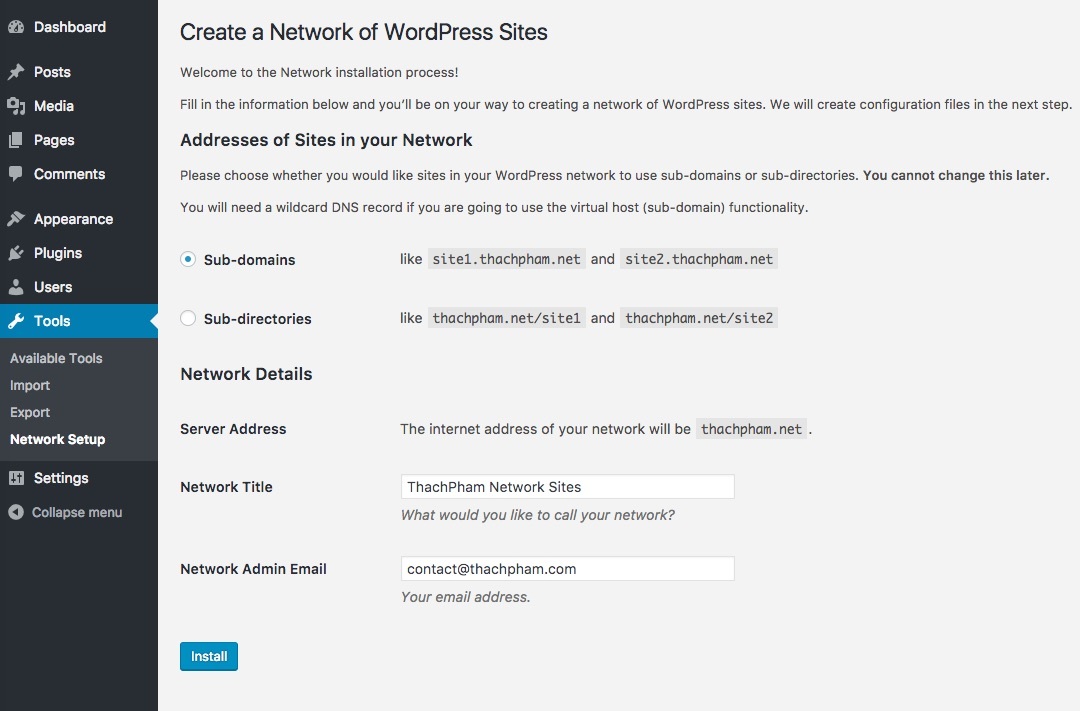Click the 'Create a Network of WordPress Sites' heading
1080x711 pixels.
tap(364, 32)
